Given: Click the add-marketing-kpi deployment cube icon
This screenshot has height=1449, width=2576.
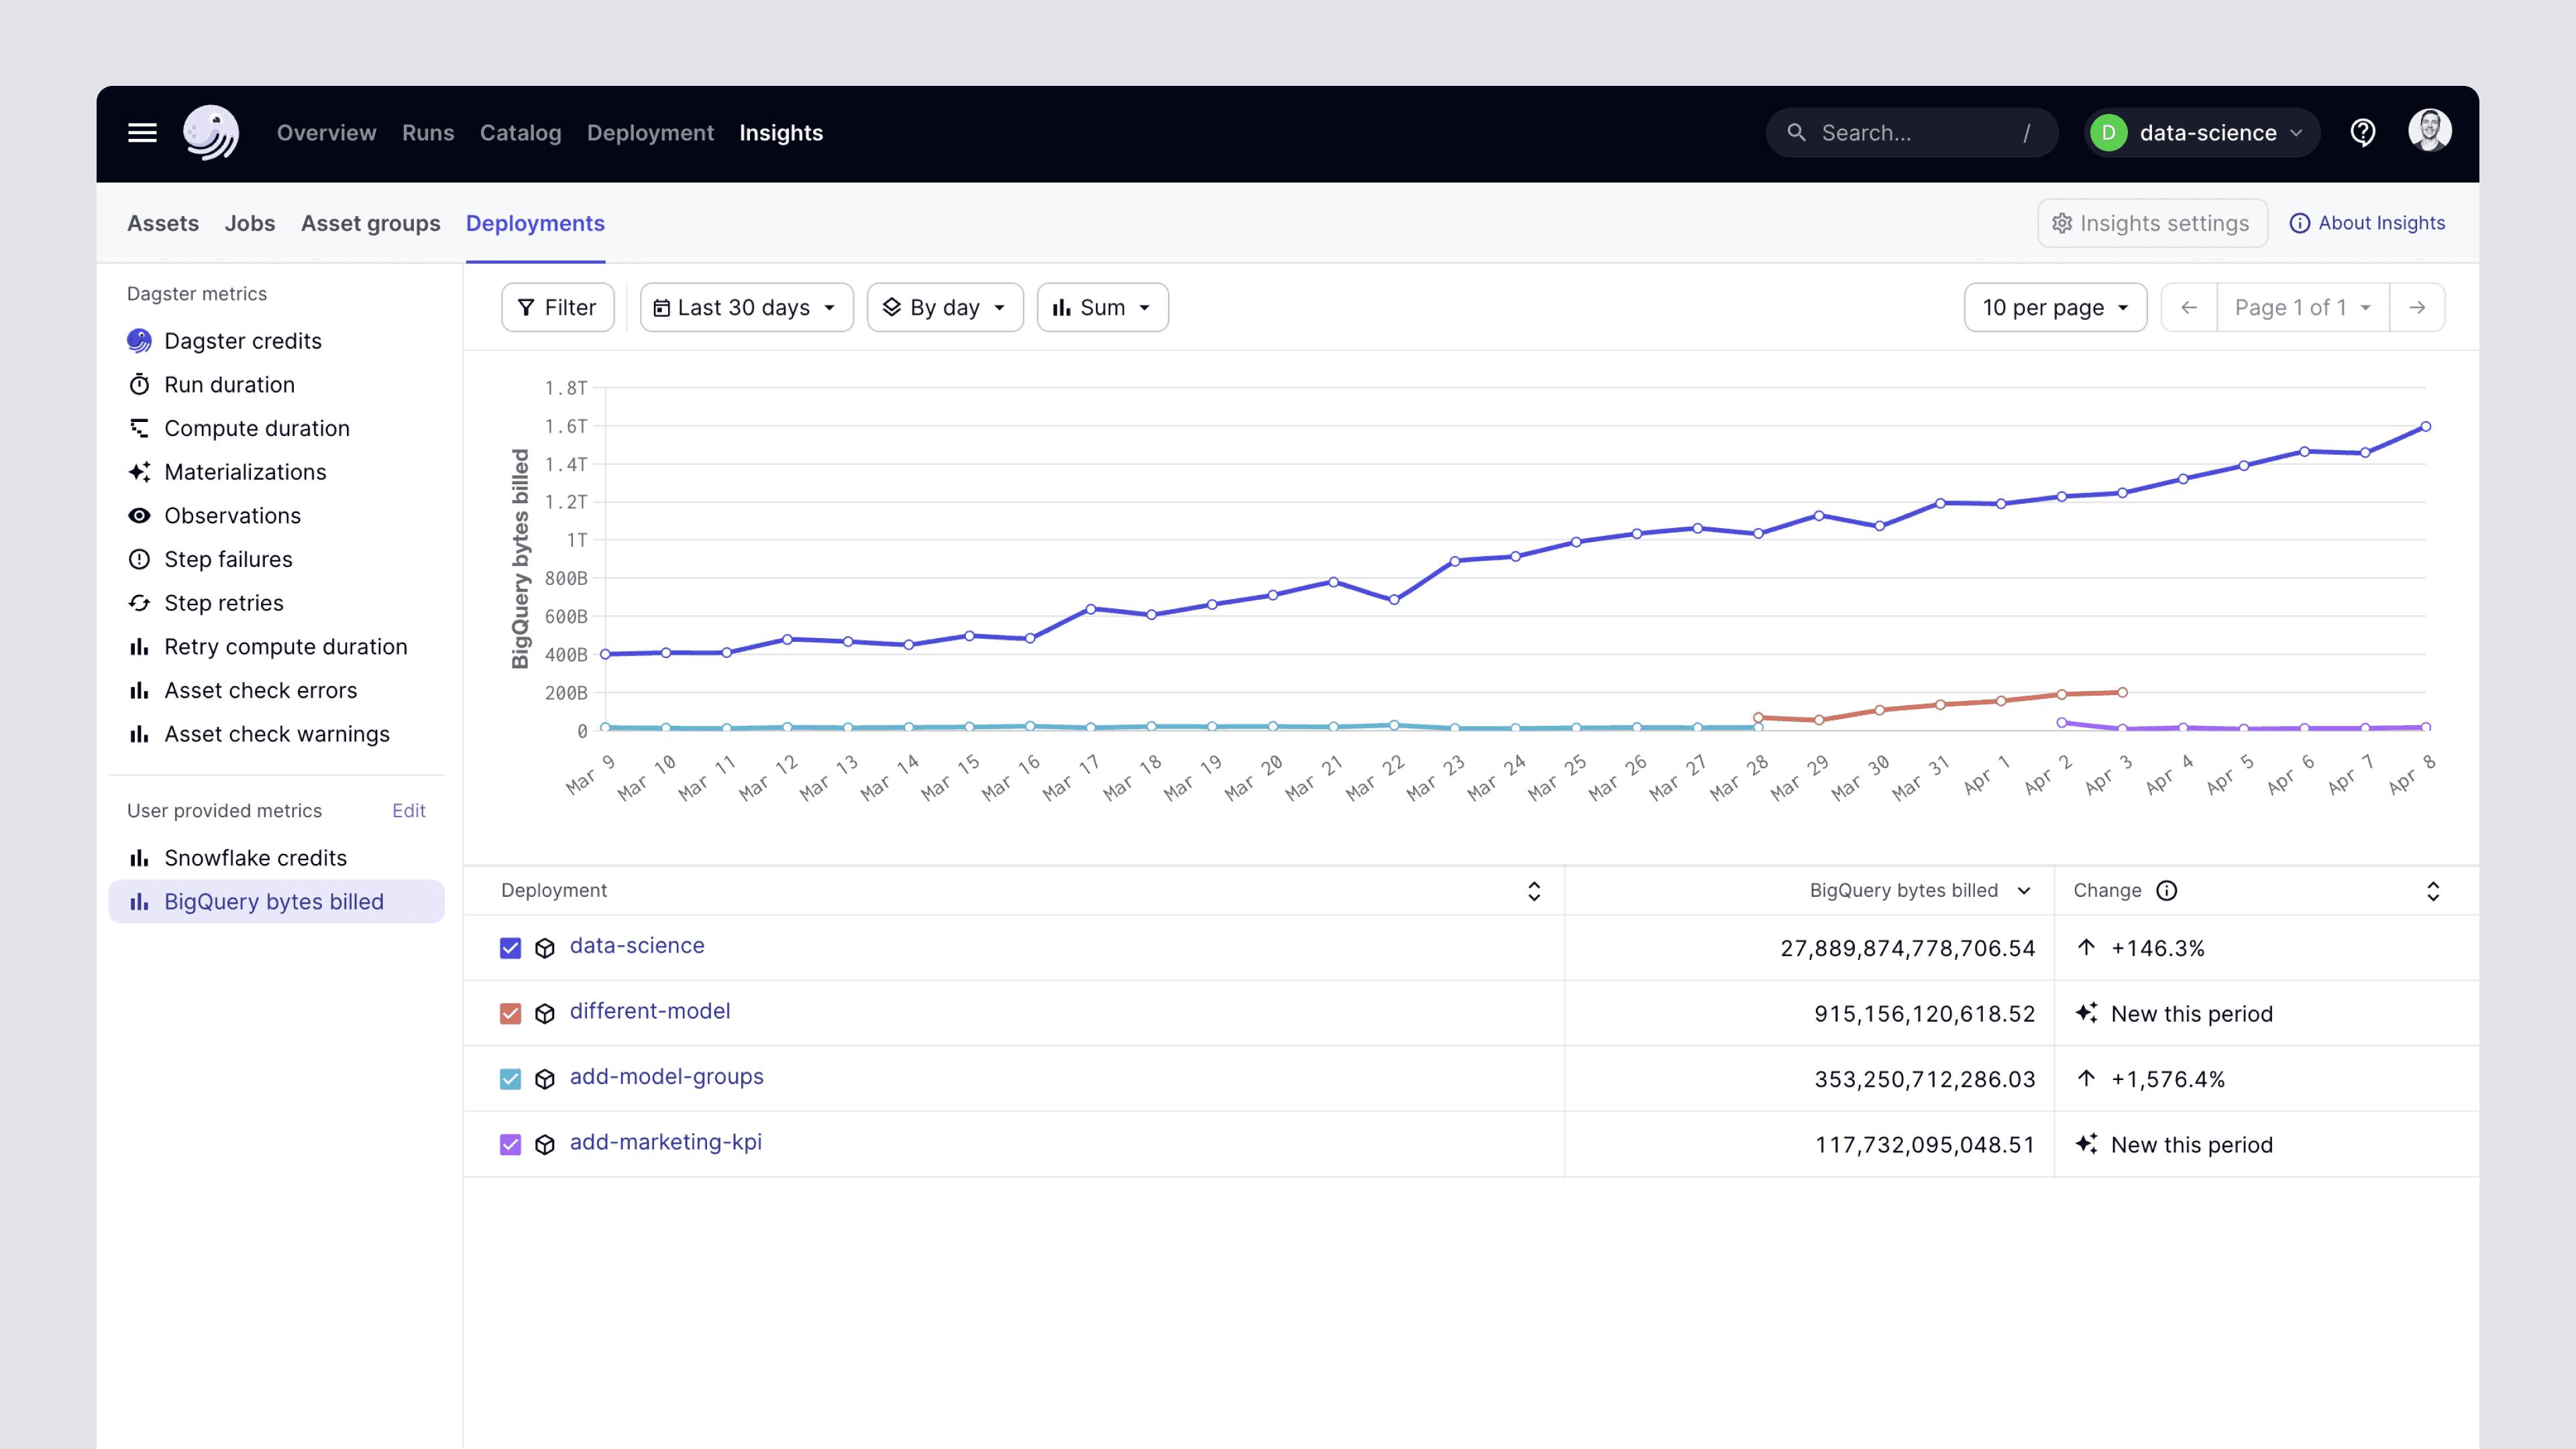Looking at the screenshot, I should (545, 1145).
